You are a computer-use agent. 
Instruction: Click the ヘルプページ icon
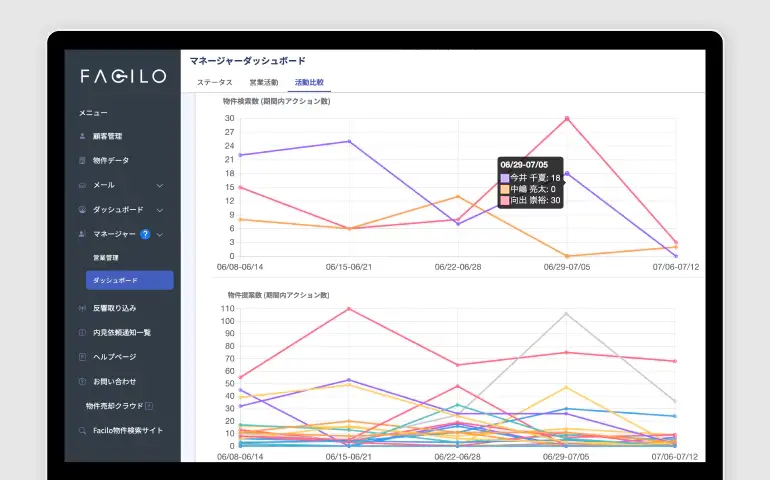pos(82,357)
